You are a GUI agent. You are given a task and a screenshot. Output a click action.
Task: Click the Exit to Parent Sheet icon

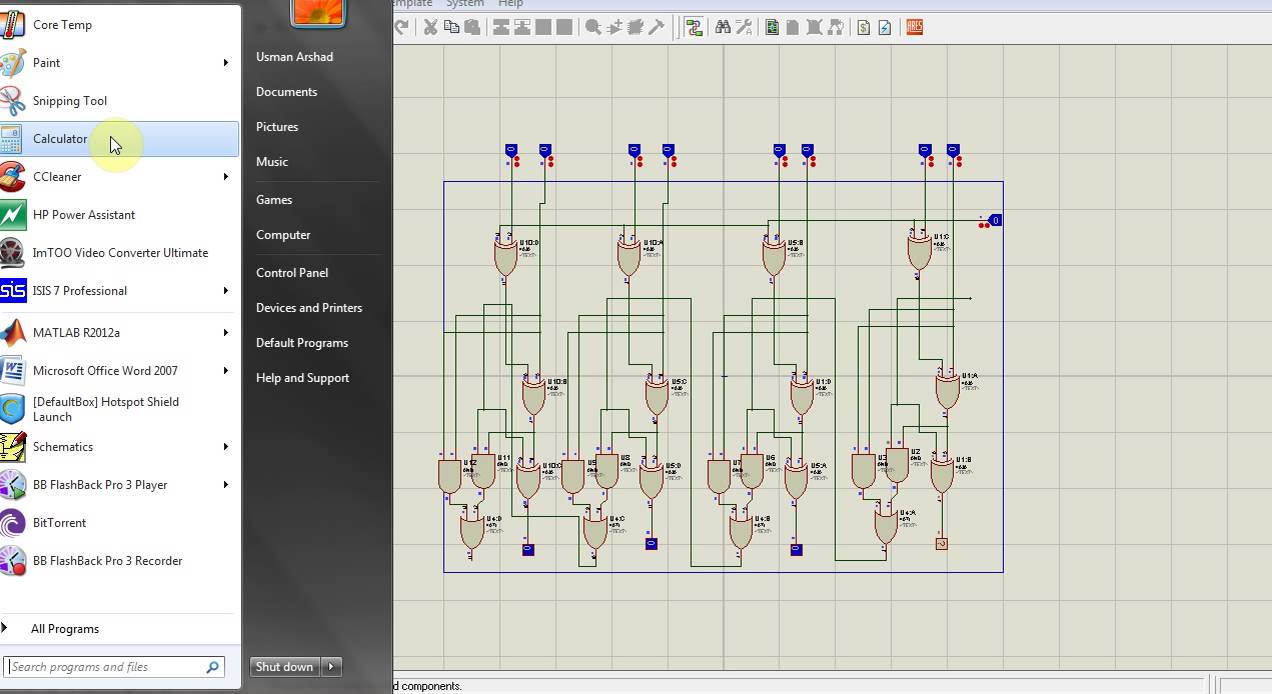click(835, 27)
